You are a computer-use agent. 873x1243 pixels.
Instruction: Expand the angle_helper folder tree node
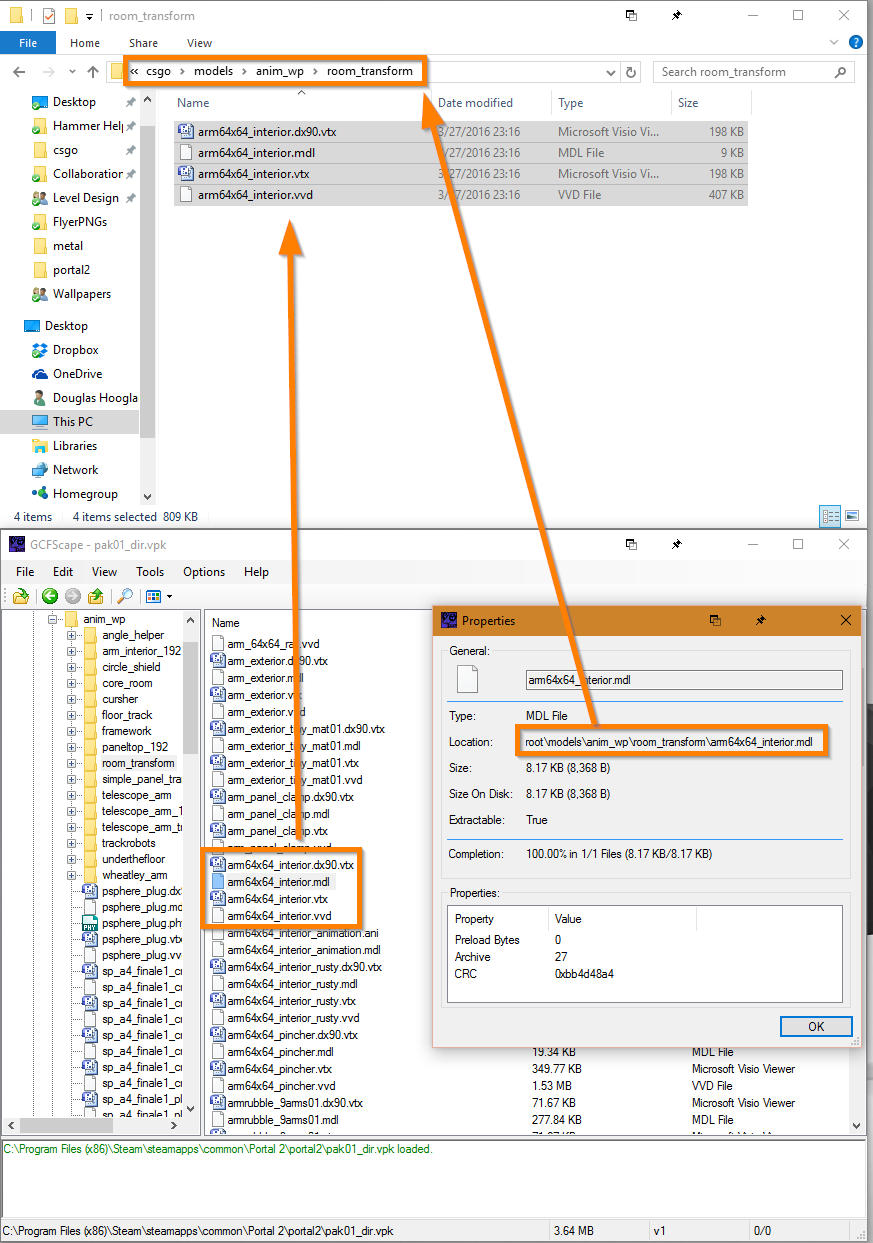(x=72, y=635)
